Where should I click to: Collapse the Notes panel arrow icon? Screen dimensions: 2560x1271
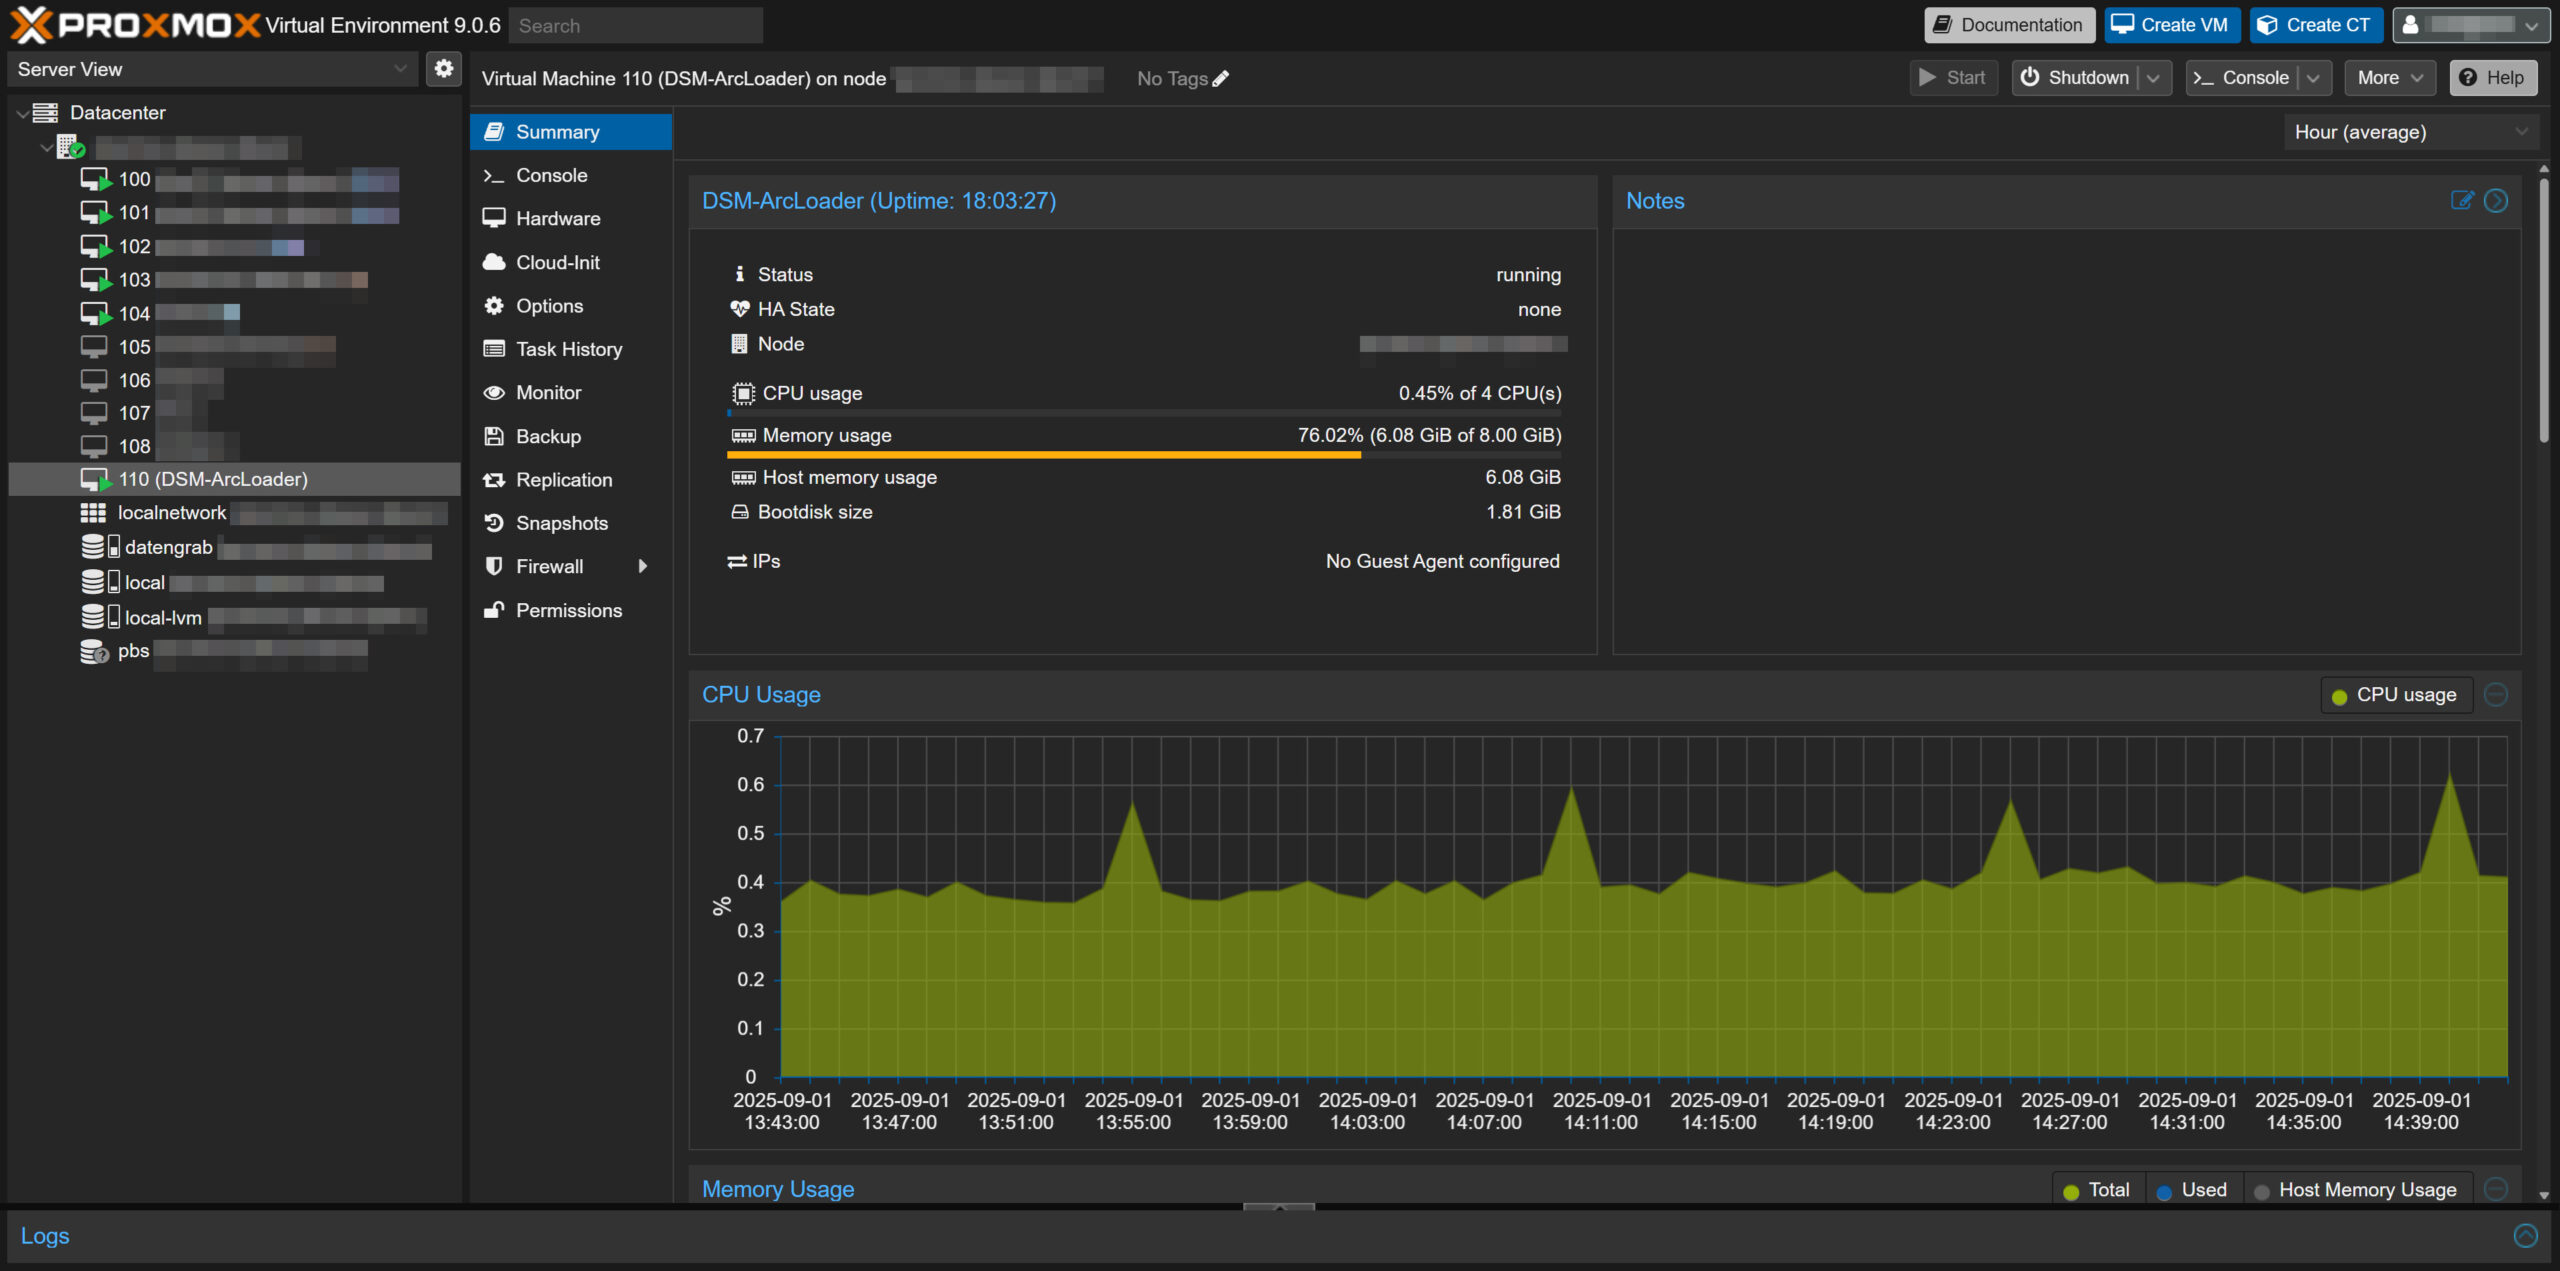[2496, 201]
